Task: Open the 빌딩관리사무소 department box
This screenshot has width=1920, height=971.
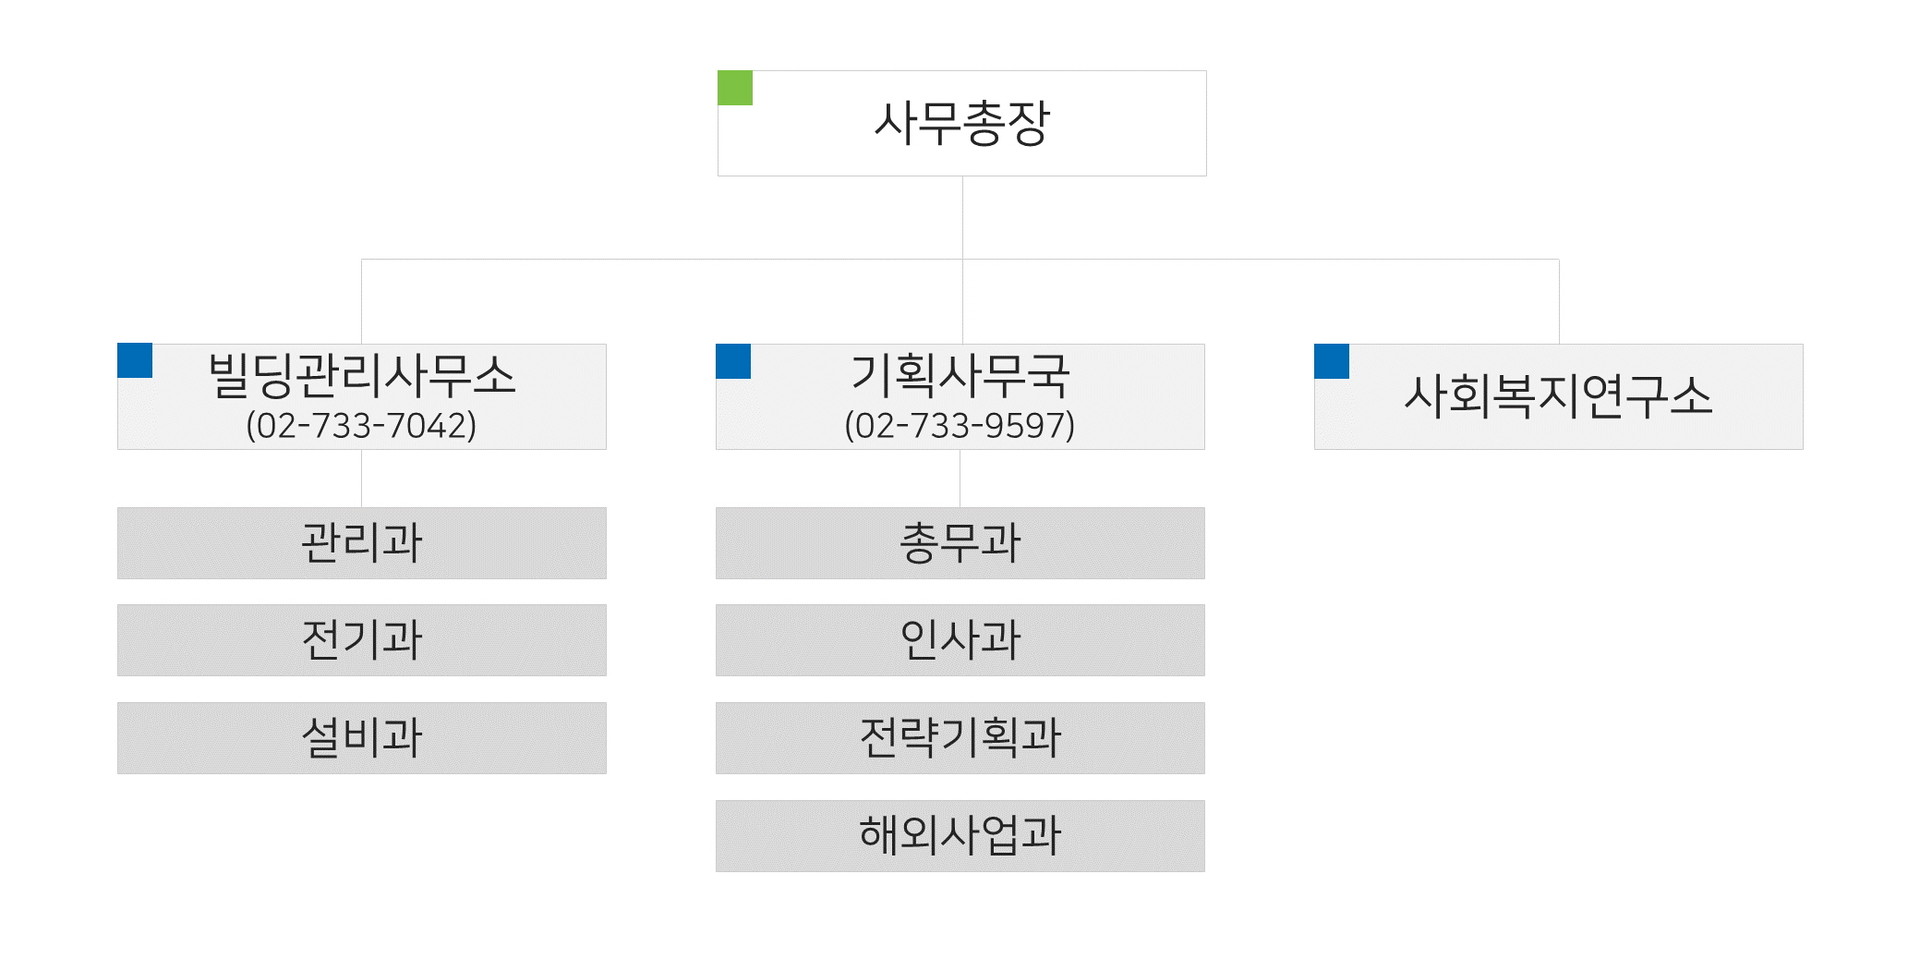Action: pos(362,397)
